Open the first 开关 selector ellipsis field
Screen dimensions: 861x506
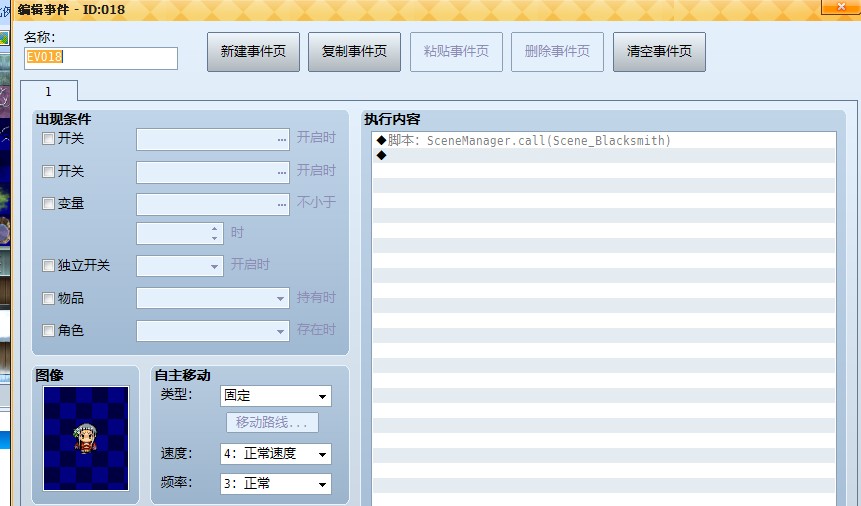coord(213,140)
